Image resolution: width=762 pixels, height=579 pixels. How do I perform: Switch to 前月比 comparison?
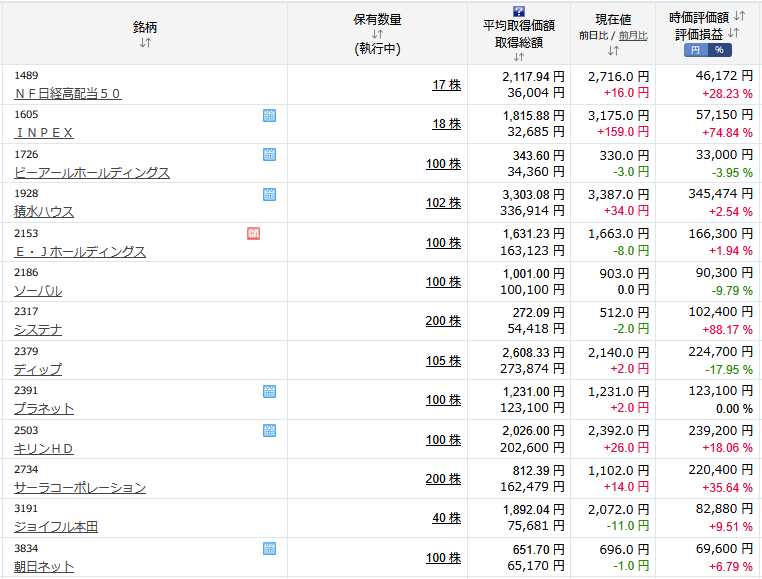(633, 35)
